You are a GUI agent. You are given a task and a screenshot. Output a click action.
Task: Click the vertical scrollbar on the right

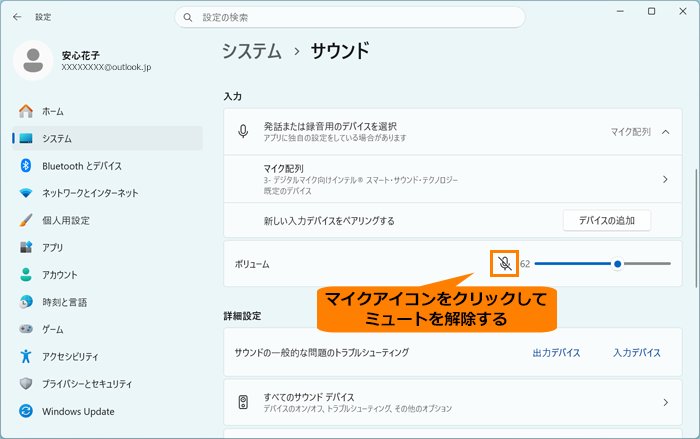pyautogui.click(x=696, y=228)
